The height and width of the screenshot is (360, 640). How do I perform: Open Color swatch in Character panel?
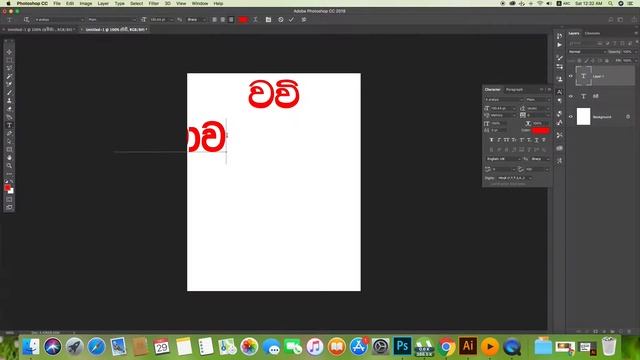coord(540,130)
